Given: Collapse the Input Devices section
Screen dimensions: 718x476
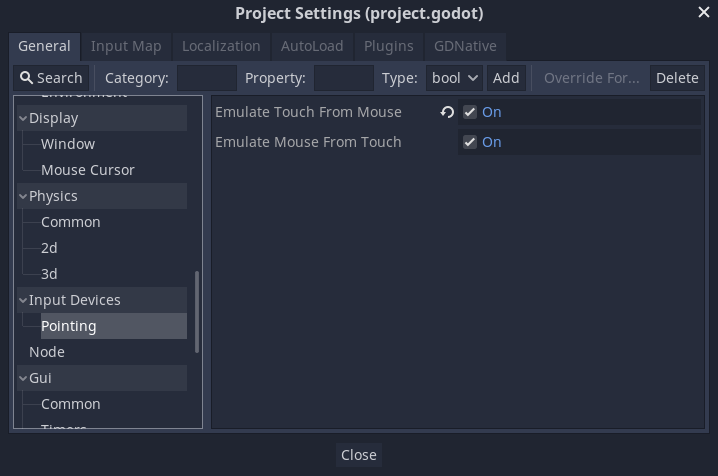Looking at the screenshot, I should (23, 300).
